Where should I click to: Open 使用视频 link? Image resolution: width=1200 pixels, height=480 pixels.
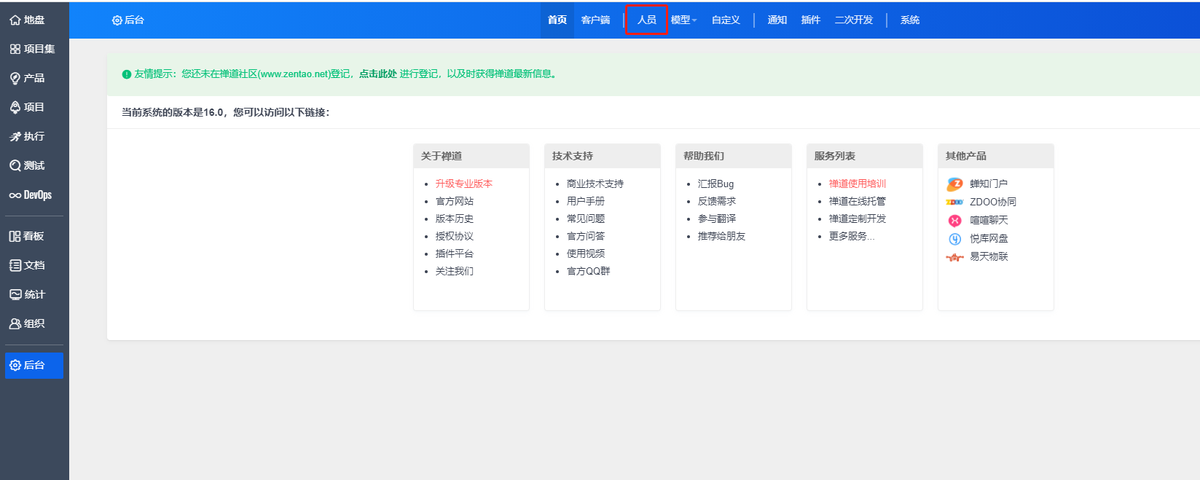pyautogui.click(x=585, y=254)
